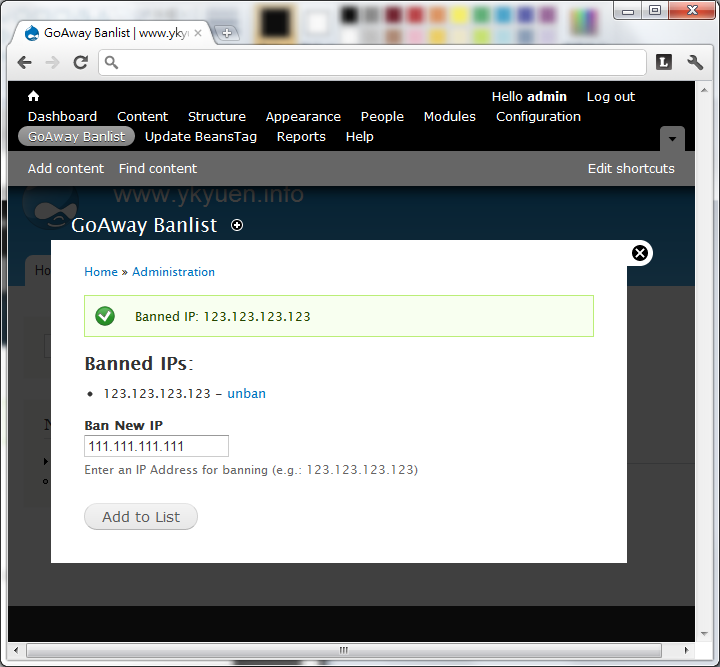Close the overlay with the X icon
The width and height of the screenshot is (720, 667).
point(641,253)
